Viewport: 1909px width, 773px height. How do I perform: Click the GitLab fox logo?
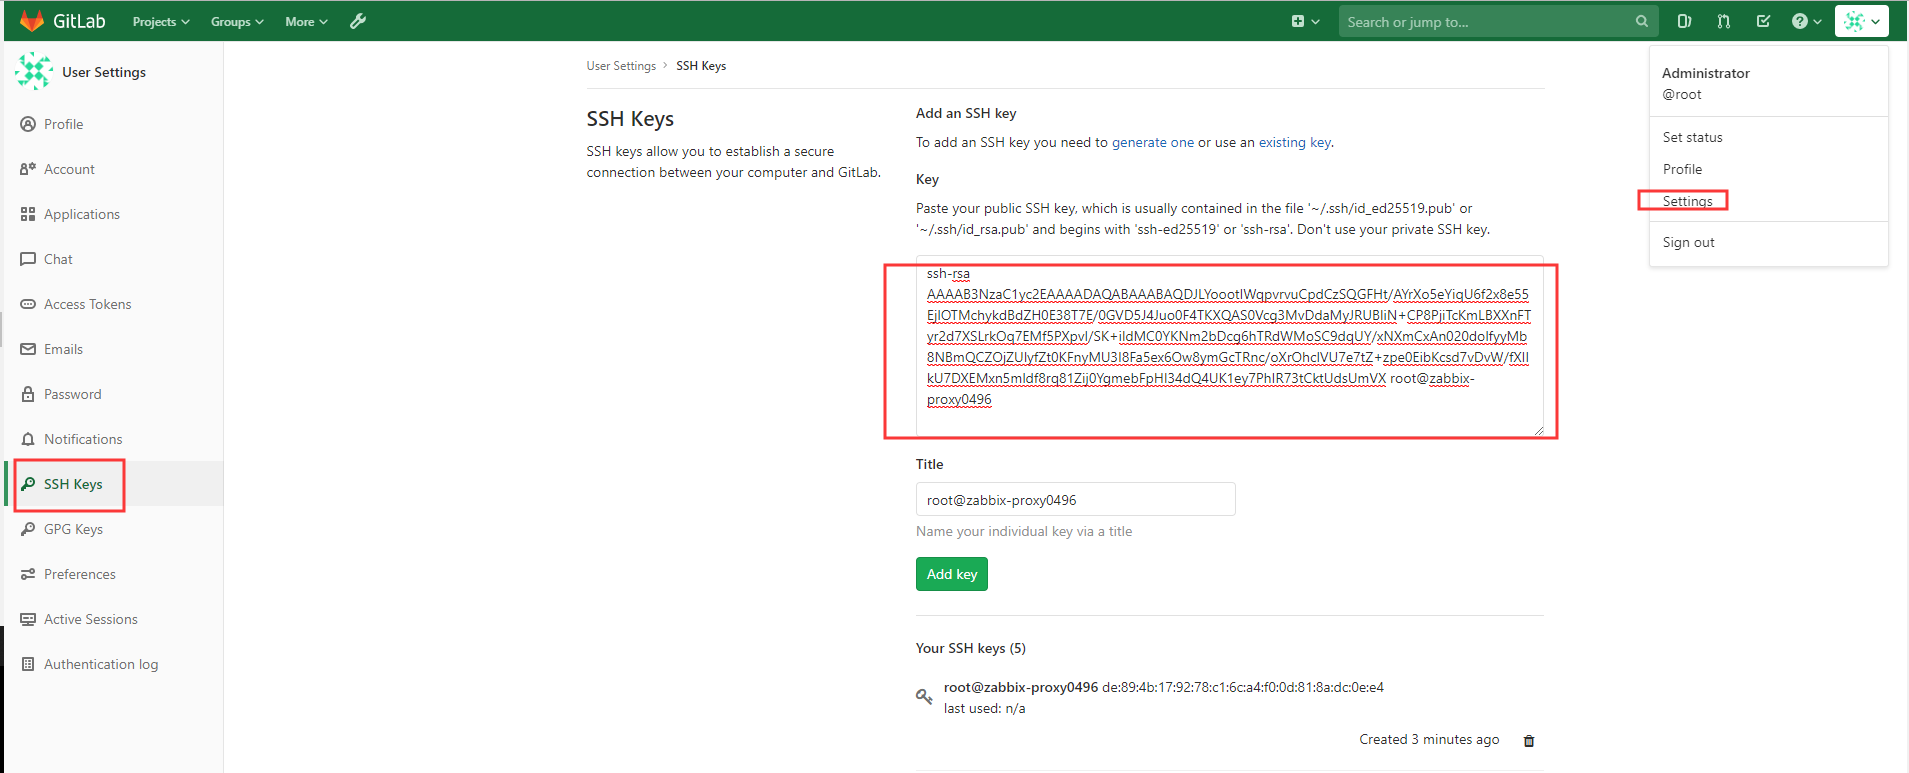pyautogui.click(x=32, y=21)
